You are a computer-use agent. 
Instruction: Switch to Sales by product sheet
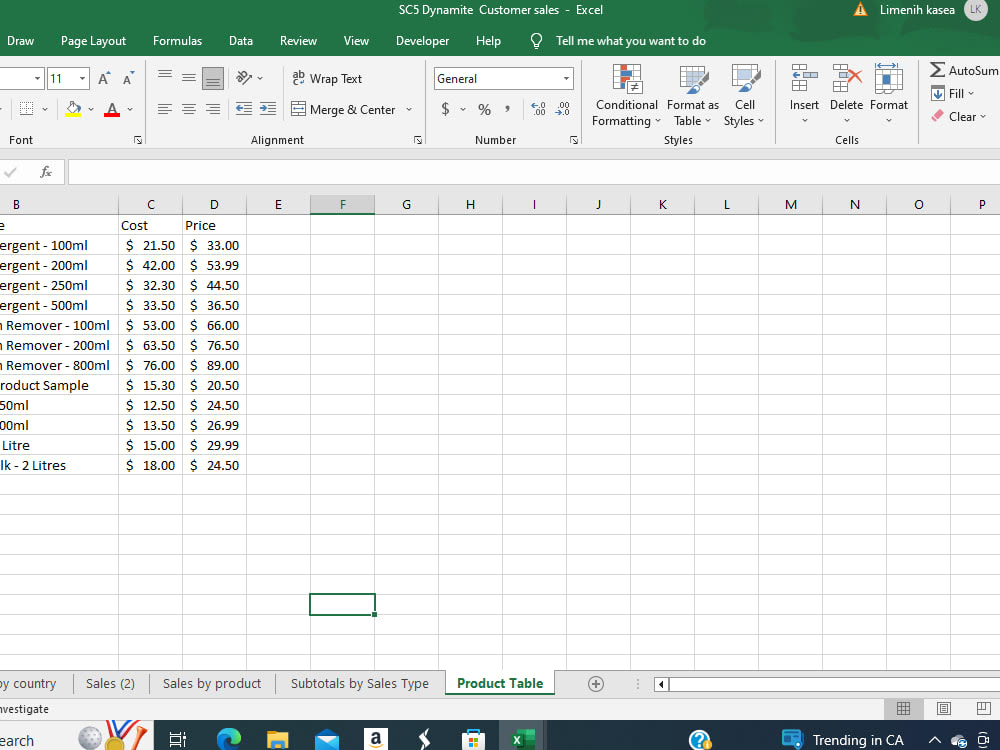point(212,684)
